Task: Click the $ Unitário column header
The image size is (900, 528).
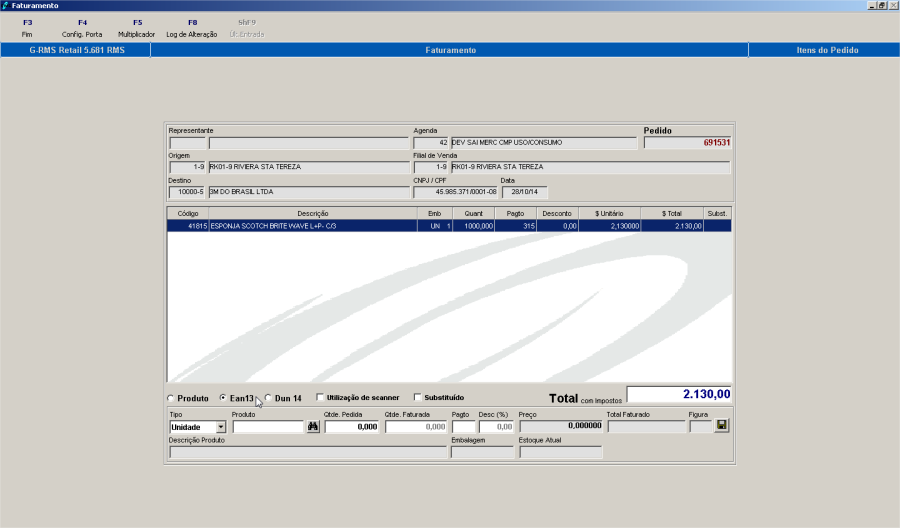Action: click(610, 213)
